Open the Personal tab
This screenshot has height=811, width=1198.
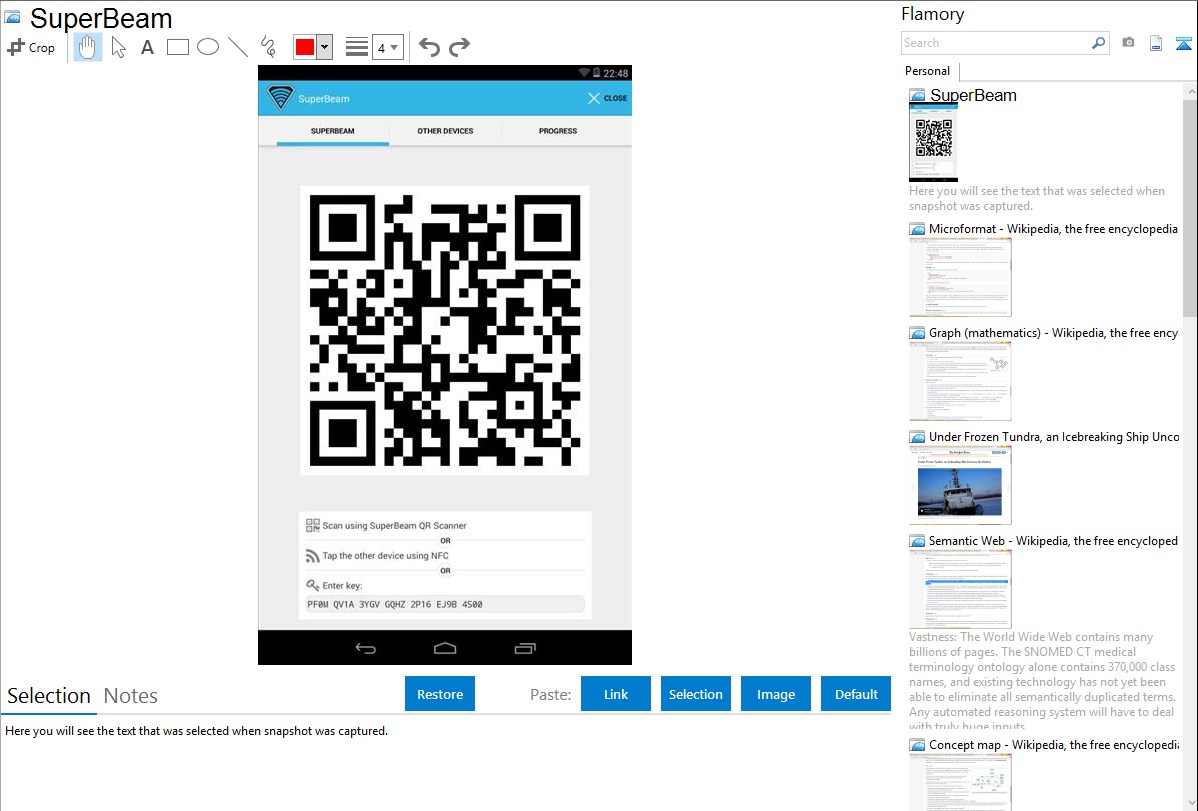(927, 71)
